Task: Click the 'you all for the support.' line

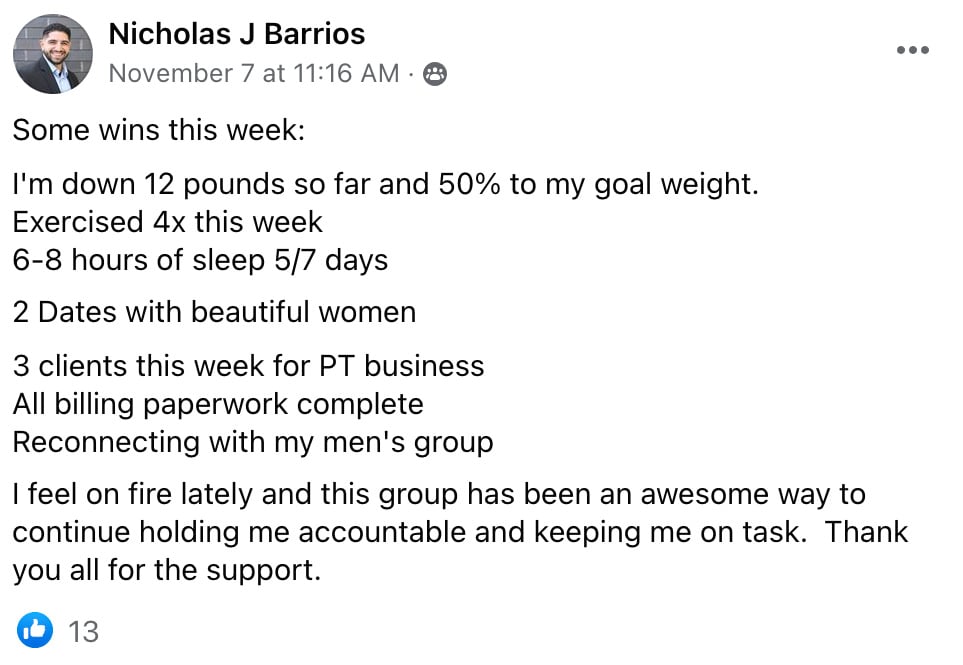Action: (x=166, y=570)
